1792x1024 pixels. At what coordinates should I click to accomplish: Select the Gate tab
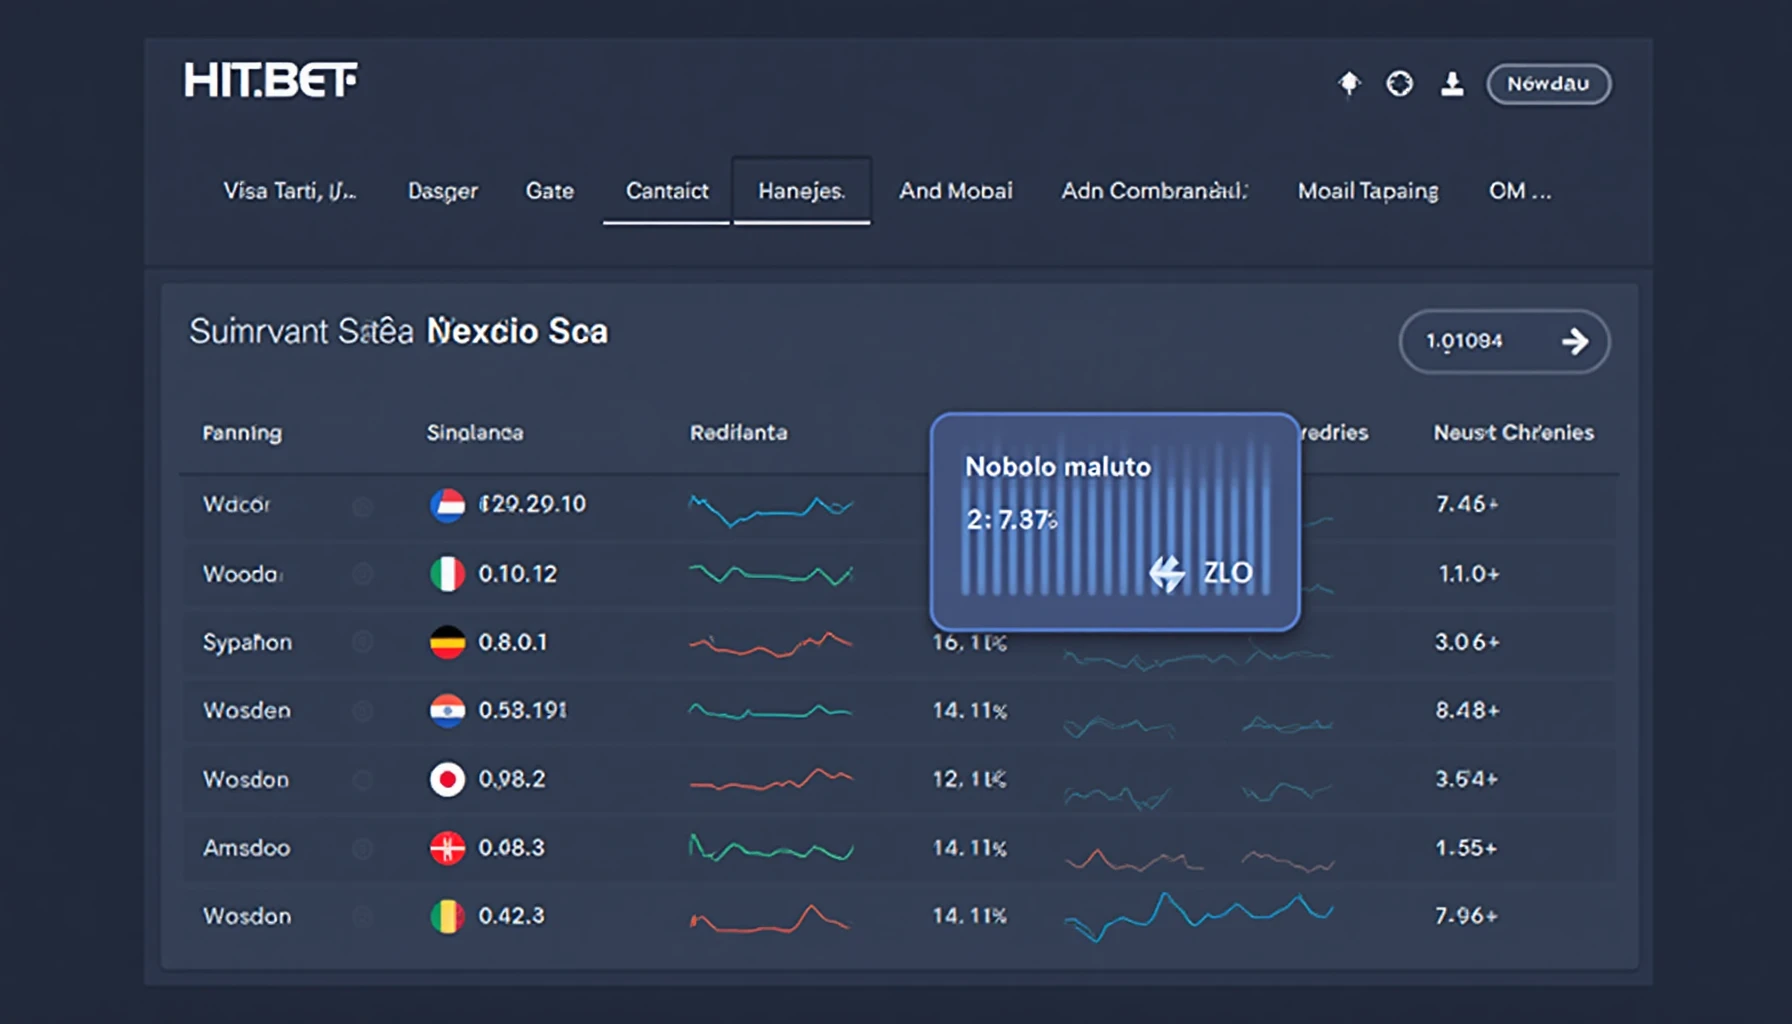(550, 191)
